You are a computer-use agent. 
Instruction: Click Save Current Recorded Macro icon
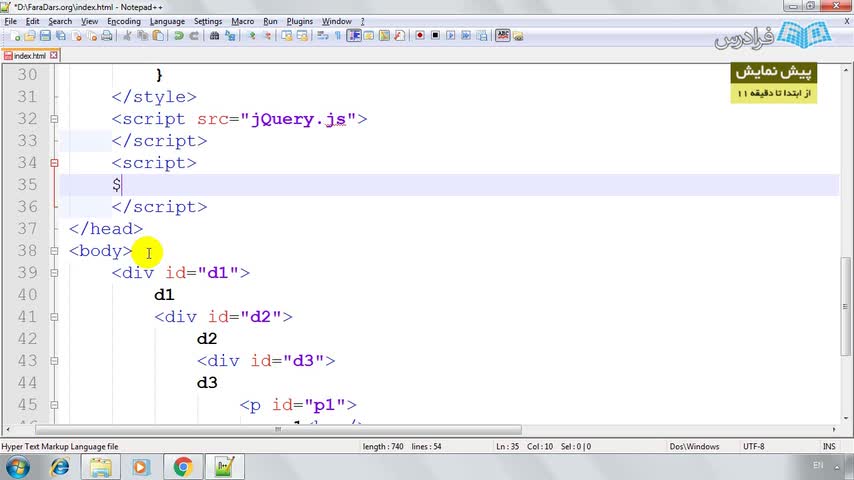click(481, 36)
